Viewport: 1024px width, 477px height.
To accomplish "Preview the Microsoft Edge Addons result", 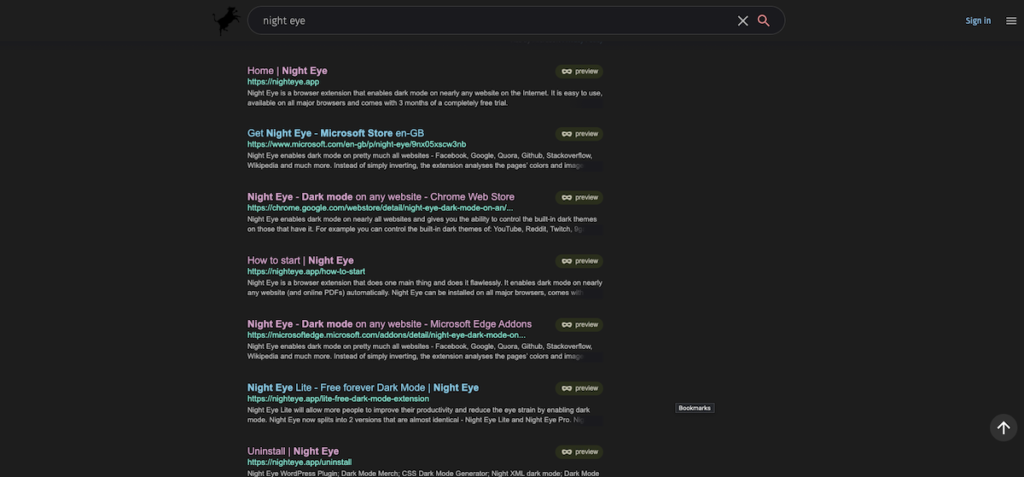I will 579,325.
